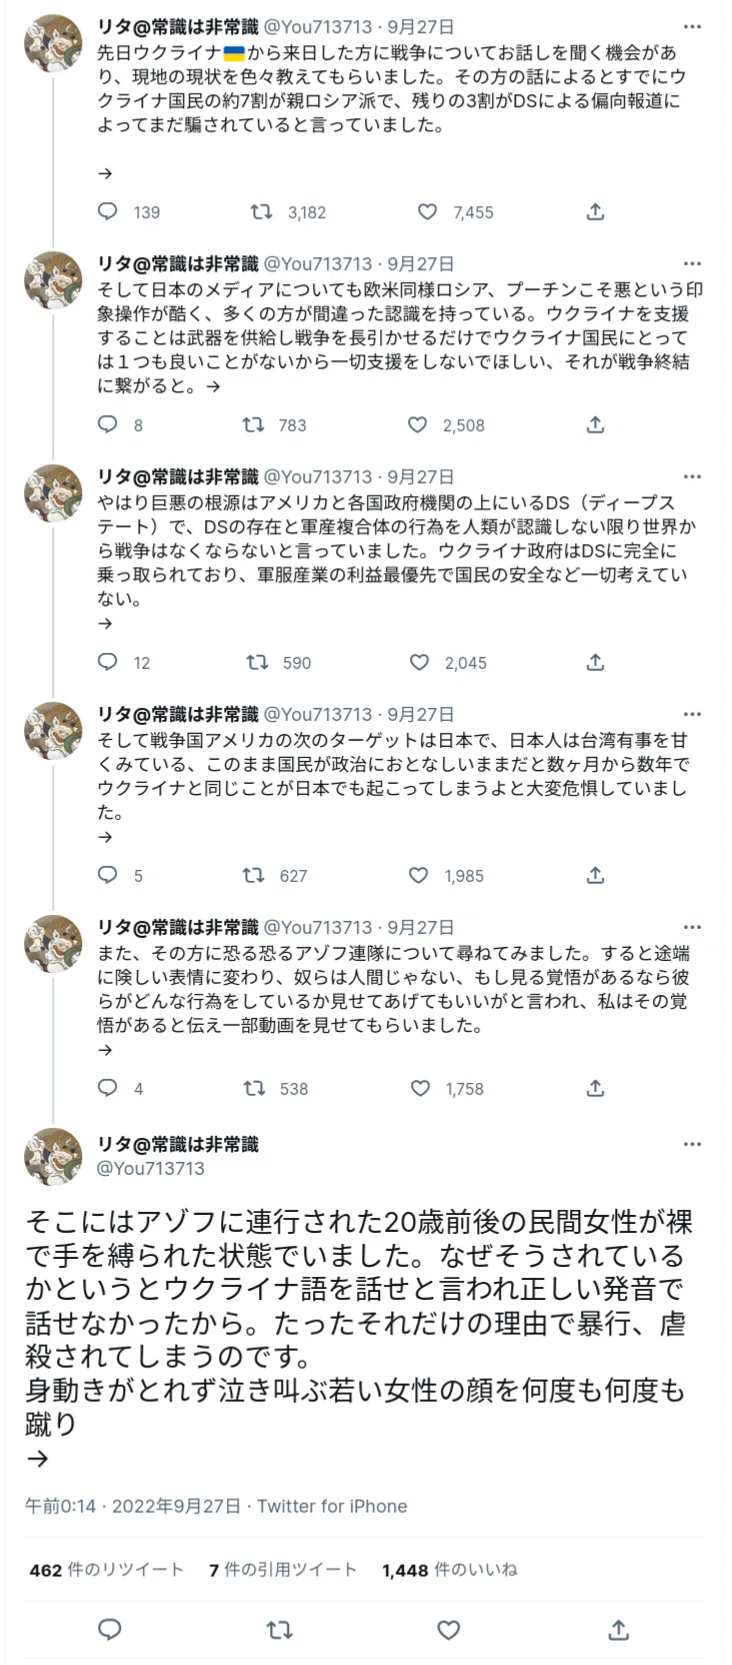Like the tweet with 2,508 likes

point(418,425)
